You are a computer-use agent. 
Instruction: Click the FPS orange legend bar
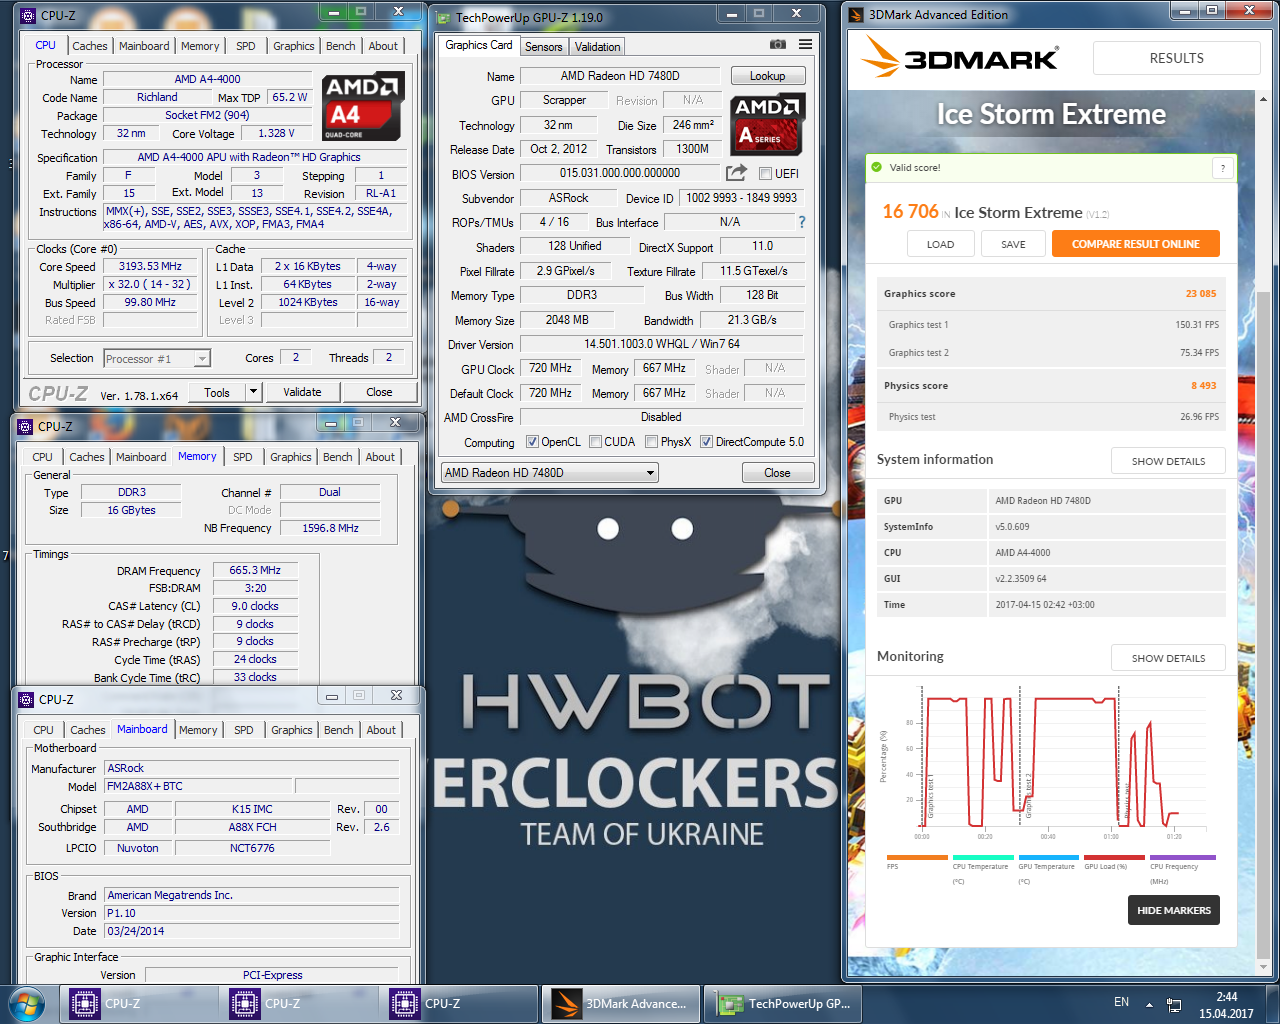pyautogui.click(x=917, y=857)
